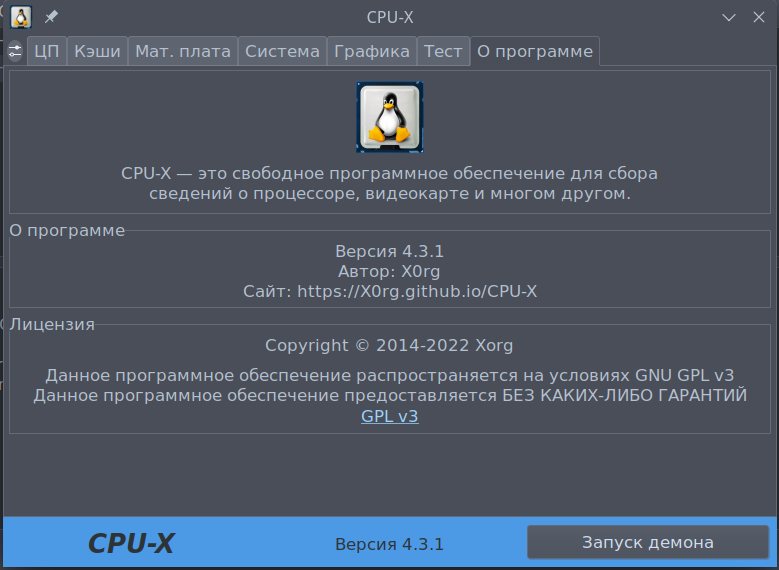Select the О программе tab
The image size is (779, 570).
tap(535, 51)
